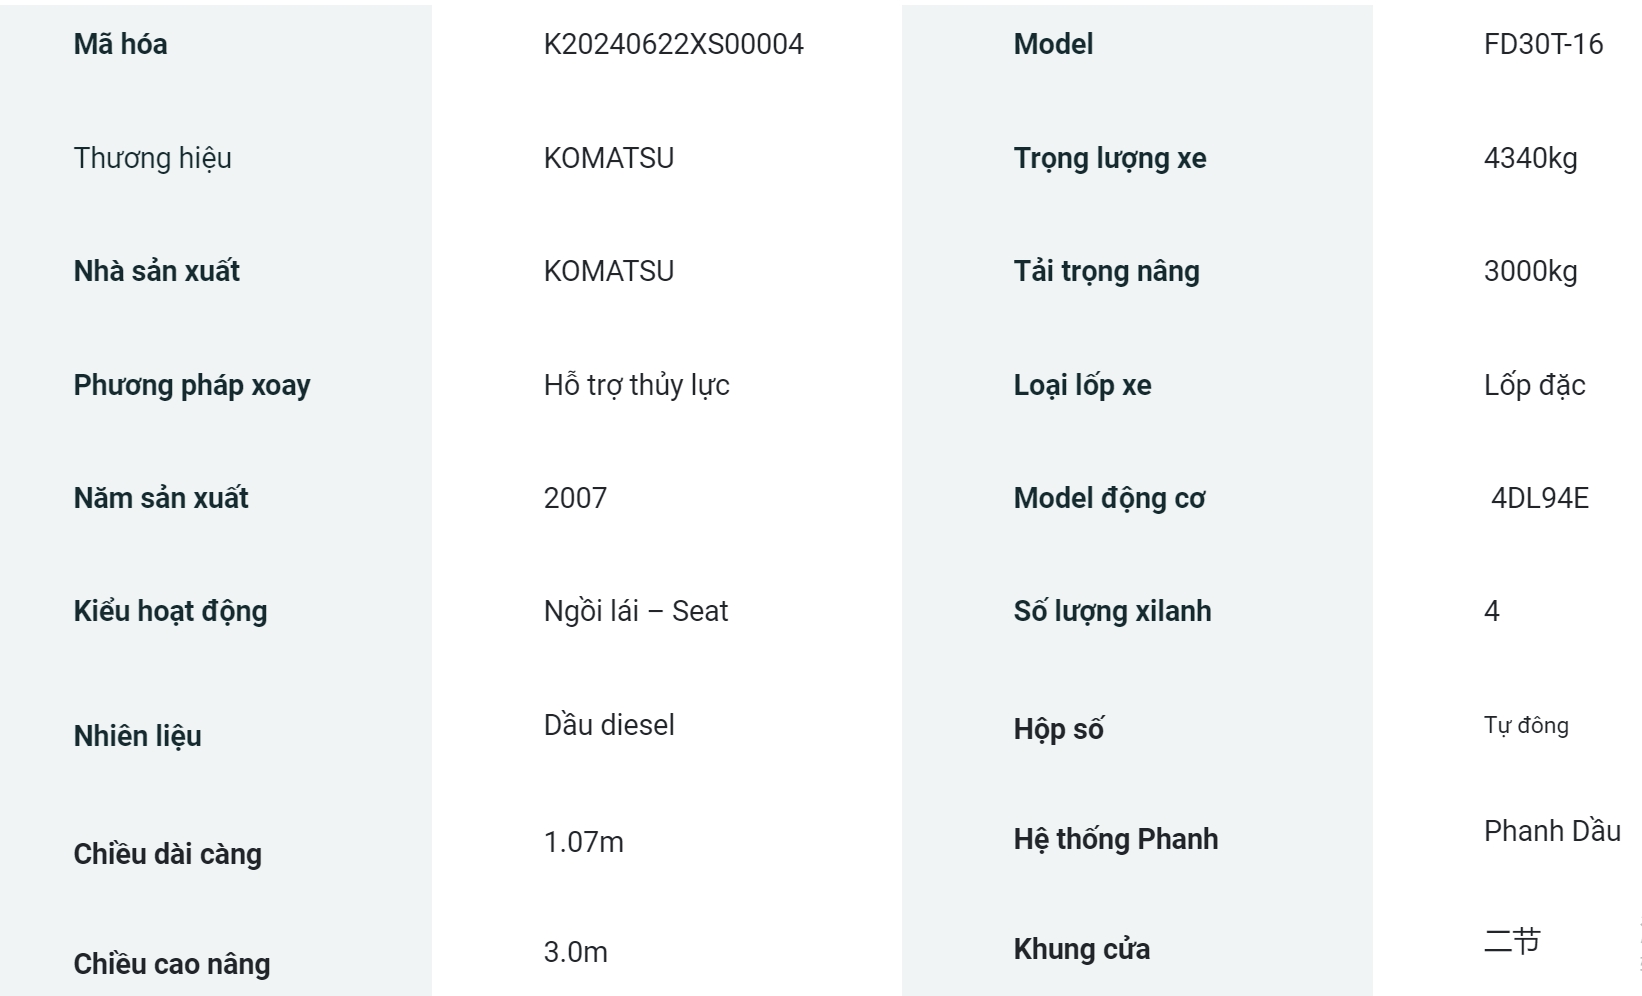Click the KOMATSU value beside Nhà sản xuất

tap(609, 271)
